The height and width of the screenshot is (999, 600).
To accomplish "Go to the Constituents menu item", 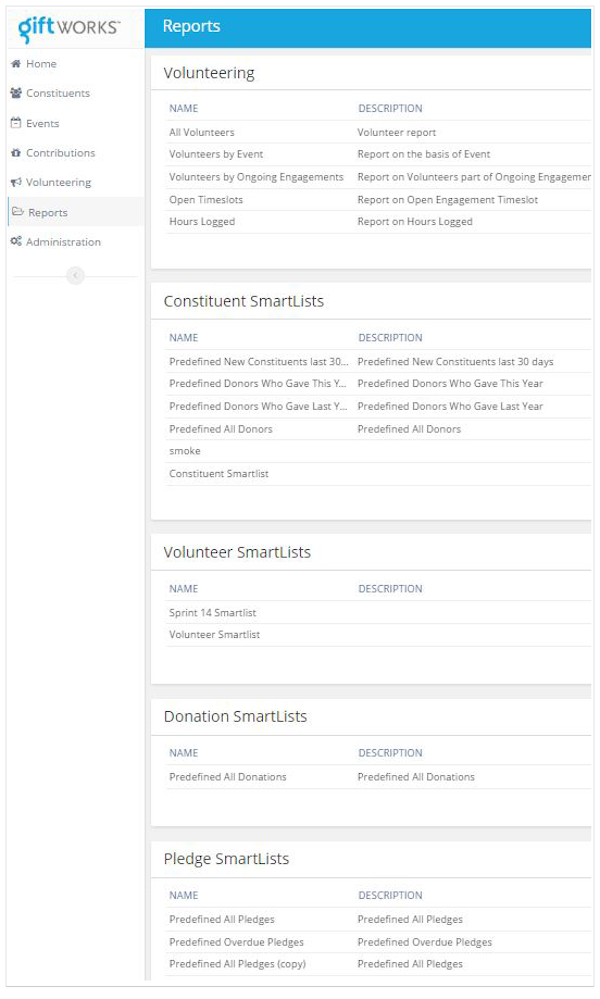I will [58, 93].
